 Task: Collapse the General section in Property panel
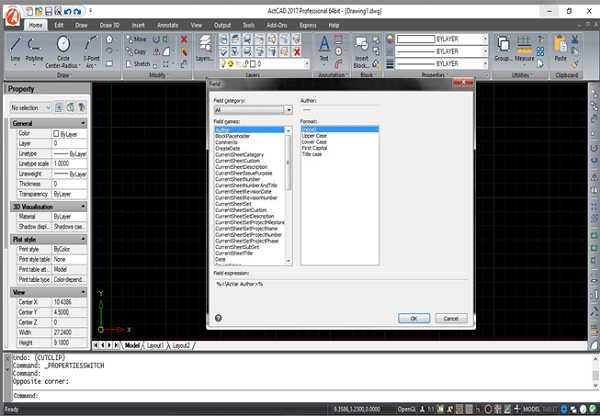(83, 123)
